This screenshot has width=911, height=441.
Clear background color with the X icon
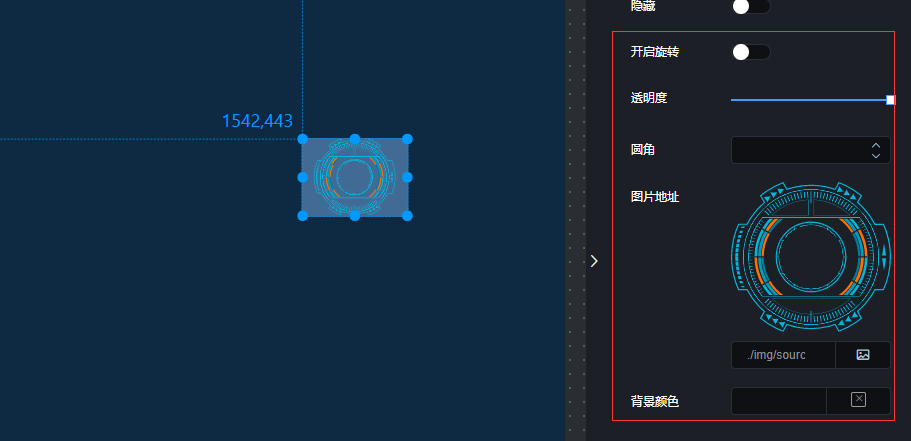coord(858,400)
